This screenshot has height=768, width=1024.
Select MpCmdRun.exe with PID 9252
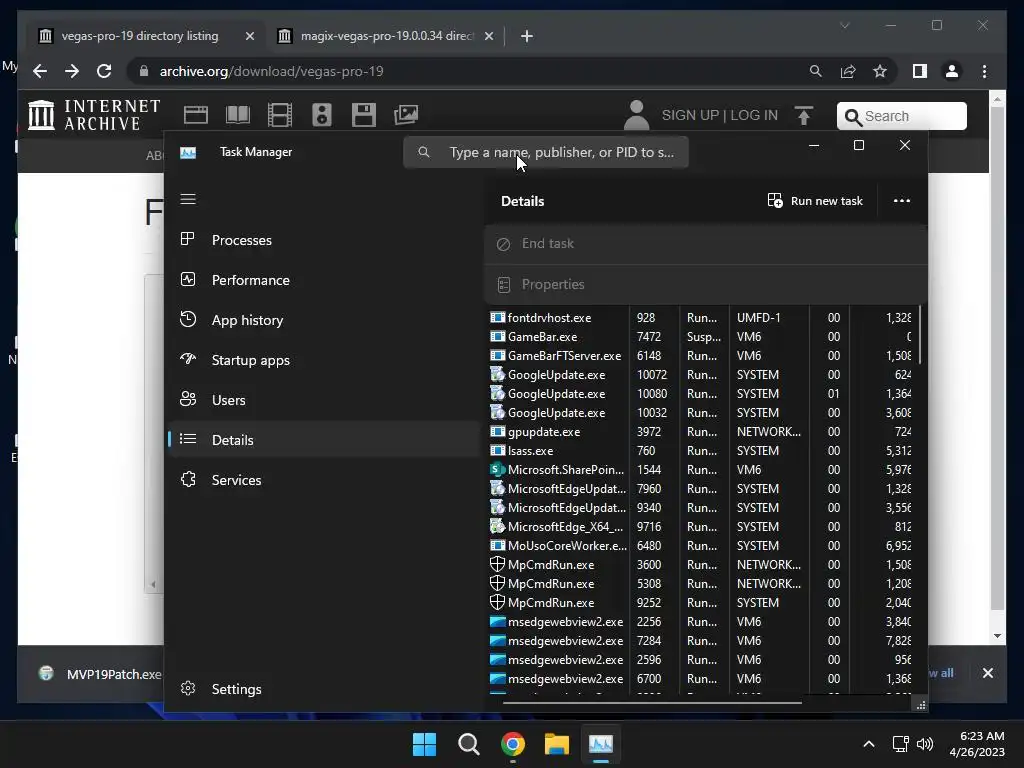[701, 602]
